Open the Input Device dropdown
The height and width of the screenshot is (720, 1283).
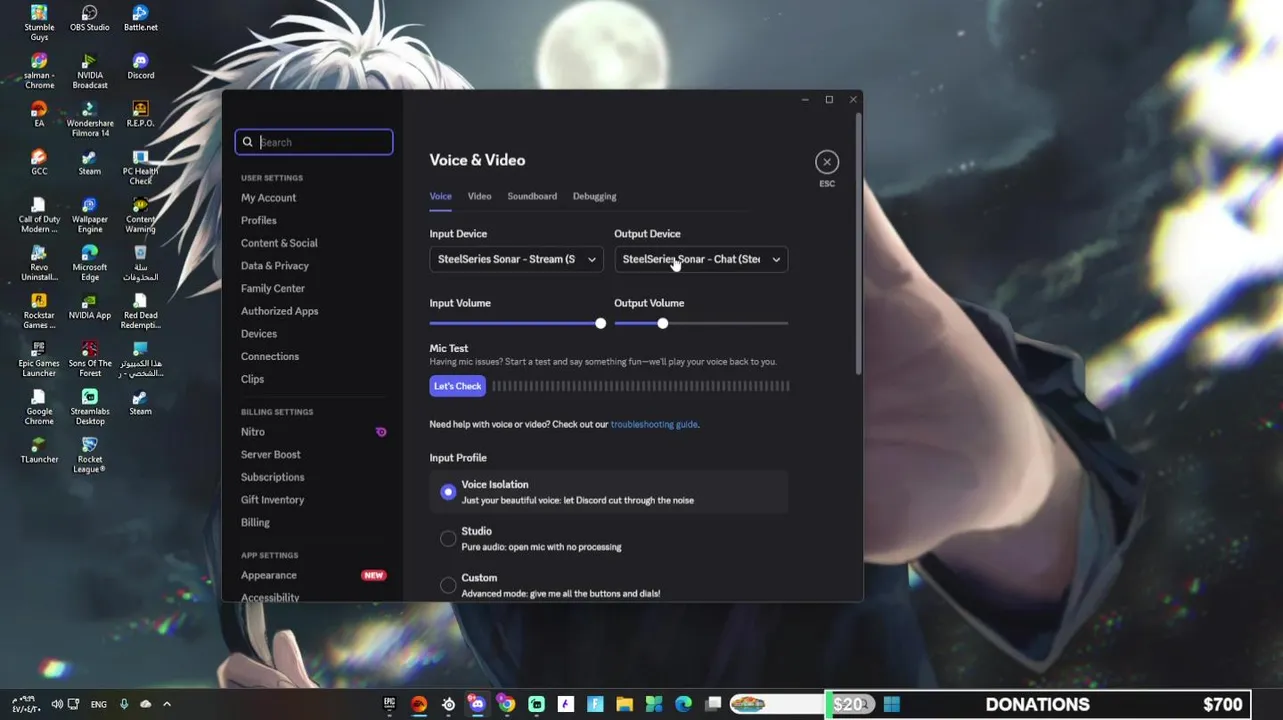516,259
